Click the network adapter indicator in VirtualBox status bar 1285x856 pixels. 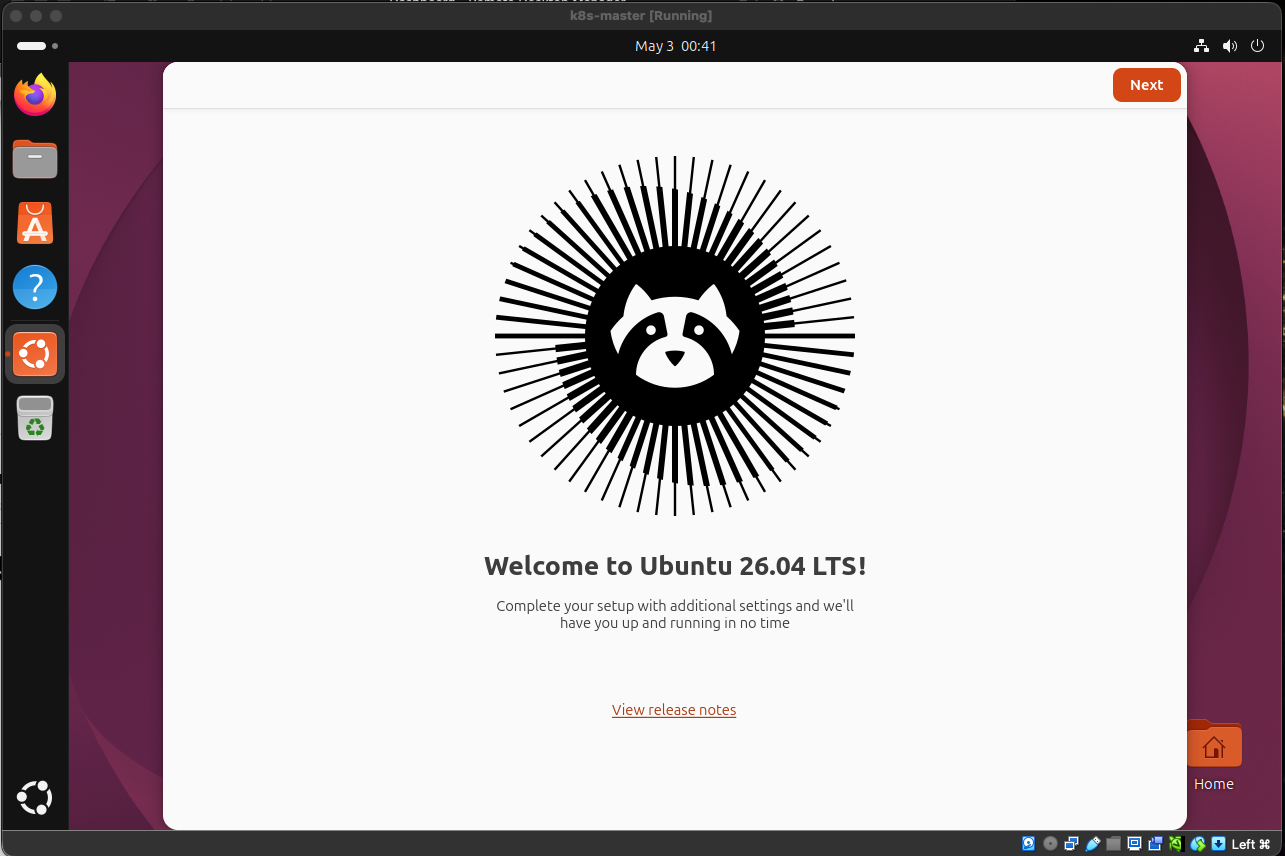click(1072, 844)
